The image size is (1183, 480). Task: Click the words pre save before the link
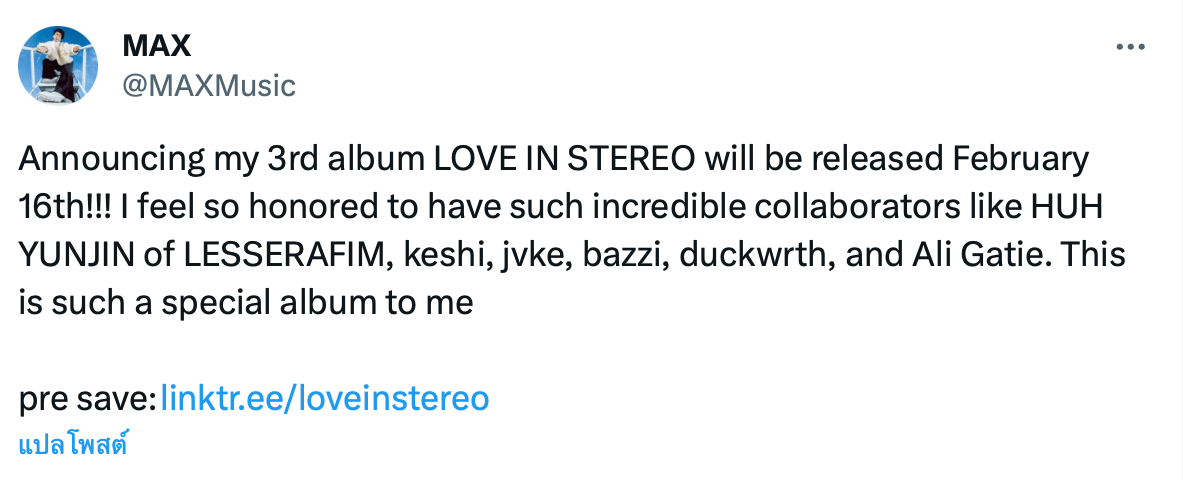coord(85,399)
